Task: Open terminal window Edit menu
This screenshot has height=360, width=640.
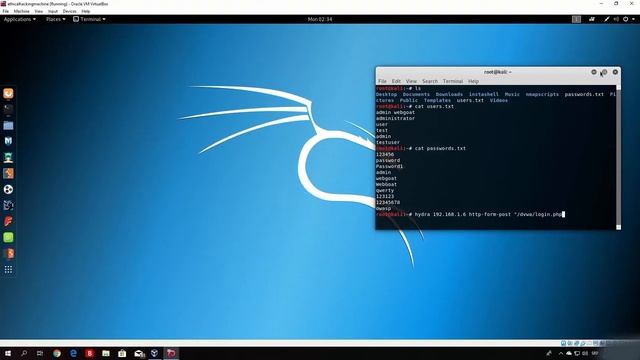Action: (396, 81)
